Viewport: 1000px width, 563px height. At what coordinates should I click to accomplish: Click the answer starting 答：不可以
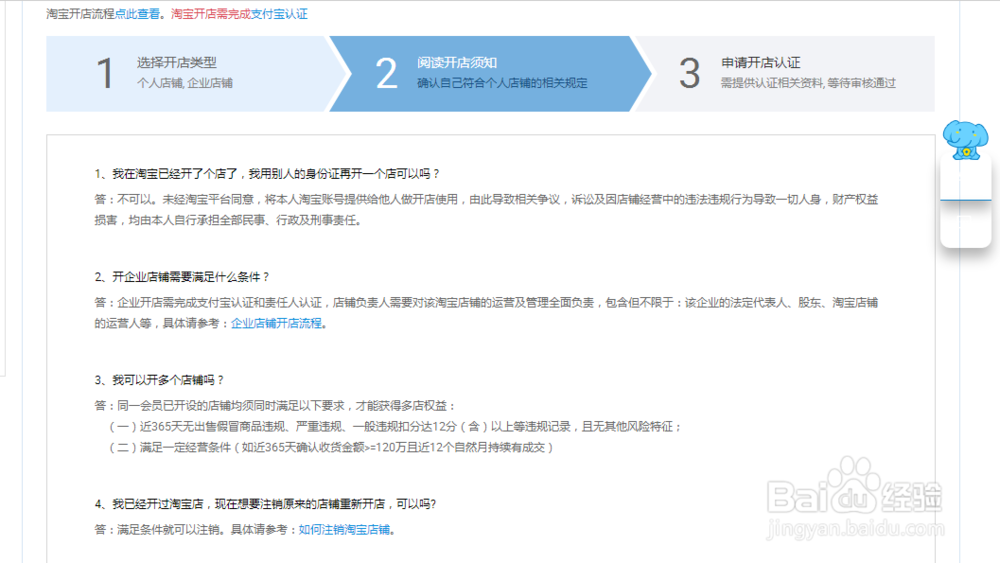click(x=487, y=210)
